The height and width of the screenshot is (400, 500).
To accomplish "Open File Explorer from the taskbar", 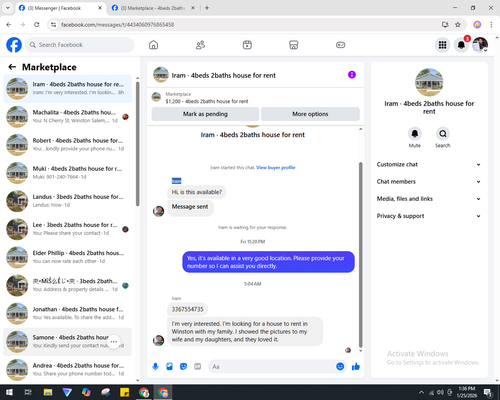I will [x=48, y=392].
